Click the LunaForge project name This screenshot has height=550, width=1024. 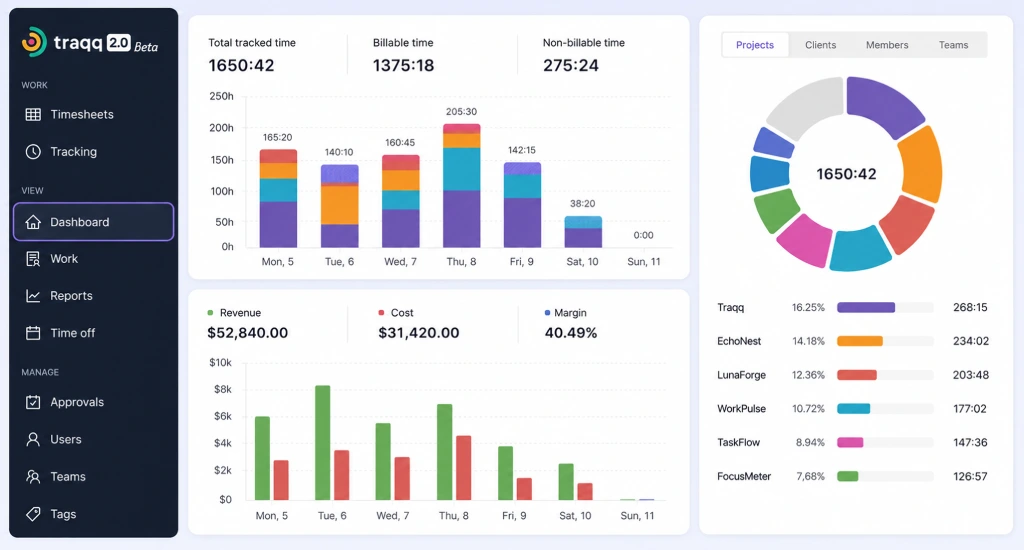(741, 375)
